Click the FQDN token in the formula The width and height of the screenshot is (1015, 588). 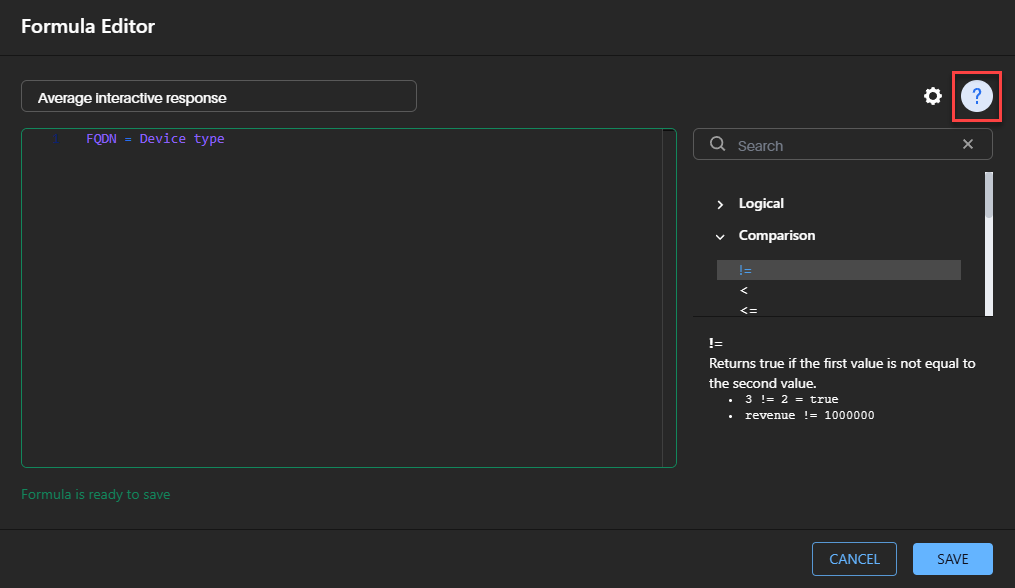tap(101, 139)
